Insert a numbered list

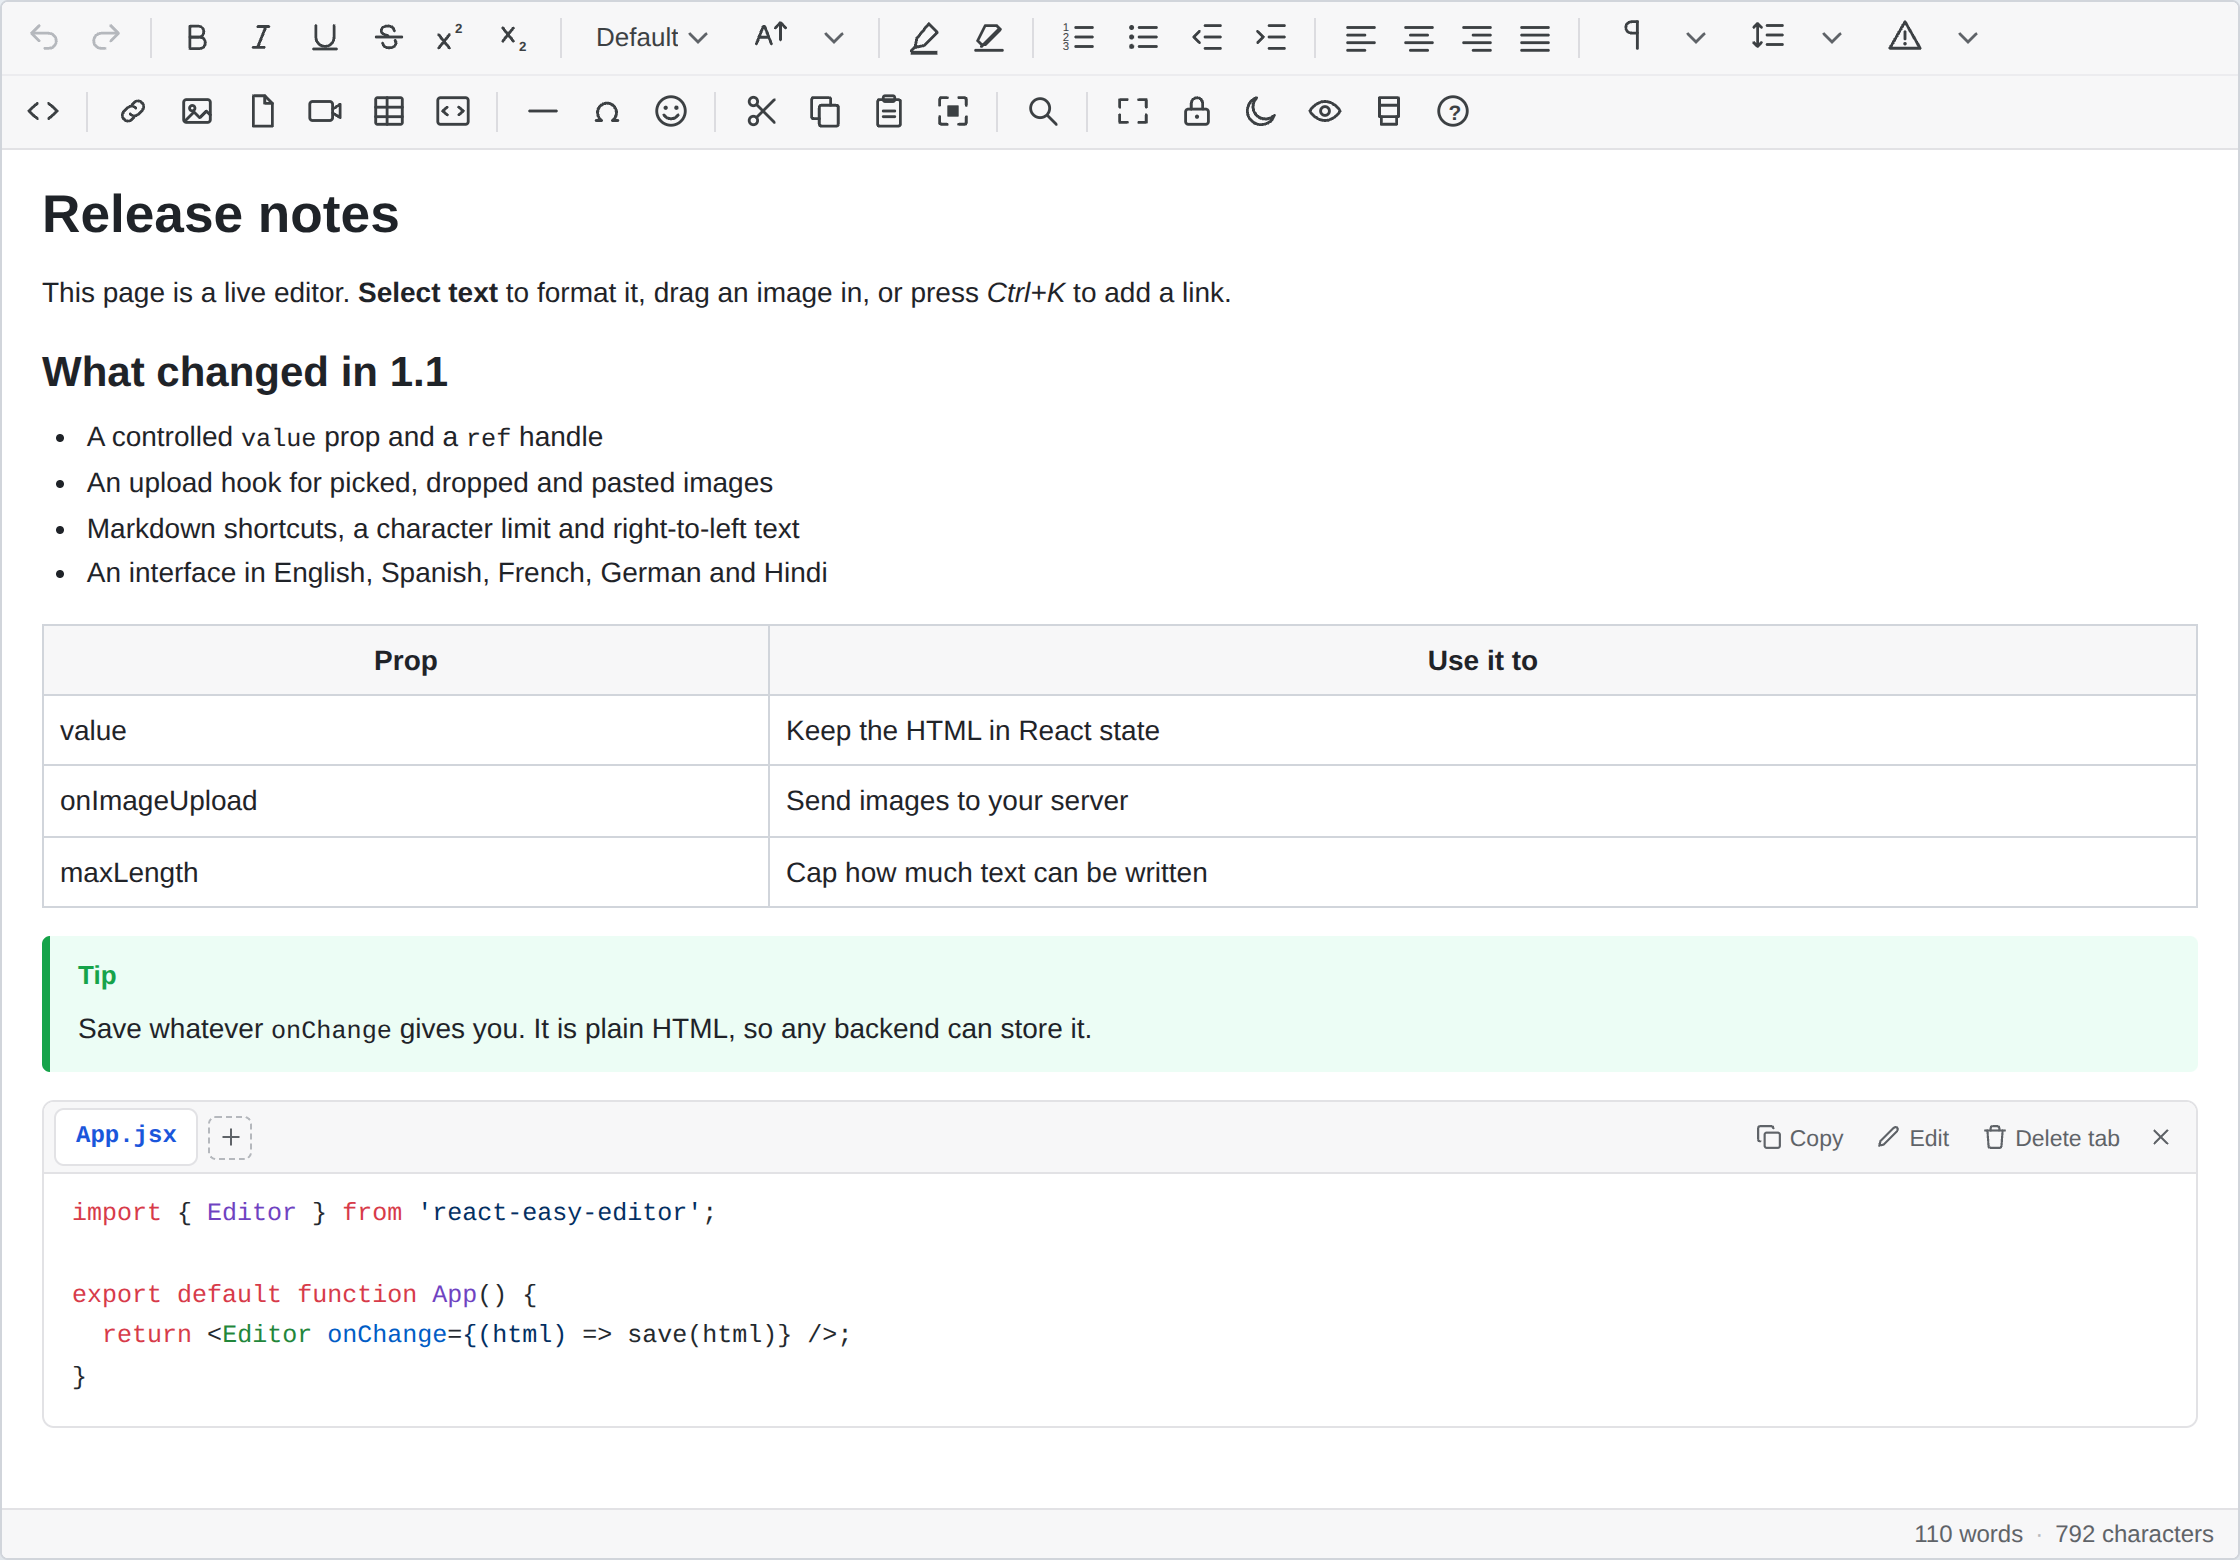click(1078, 38)
